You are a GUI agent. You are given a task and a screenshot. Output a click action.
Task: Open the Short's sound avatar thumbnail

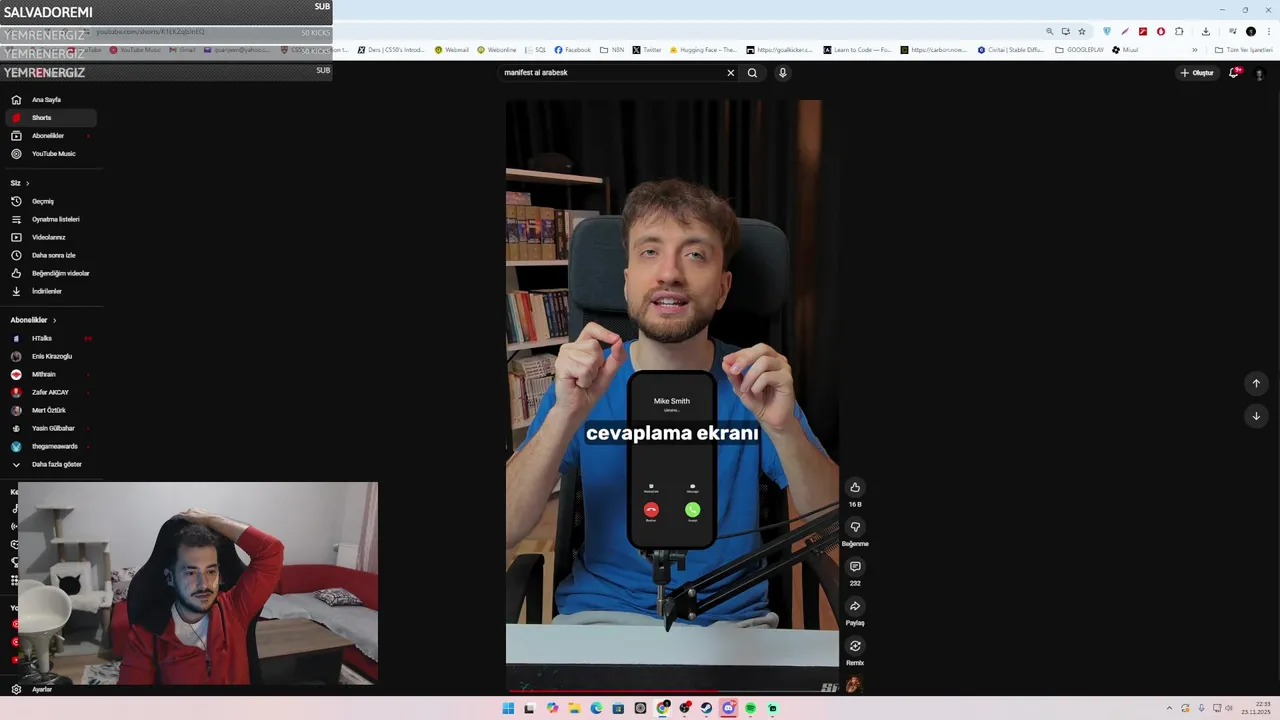[x=853, y=685]
